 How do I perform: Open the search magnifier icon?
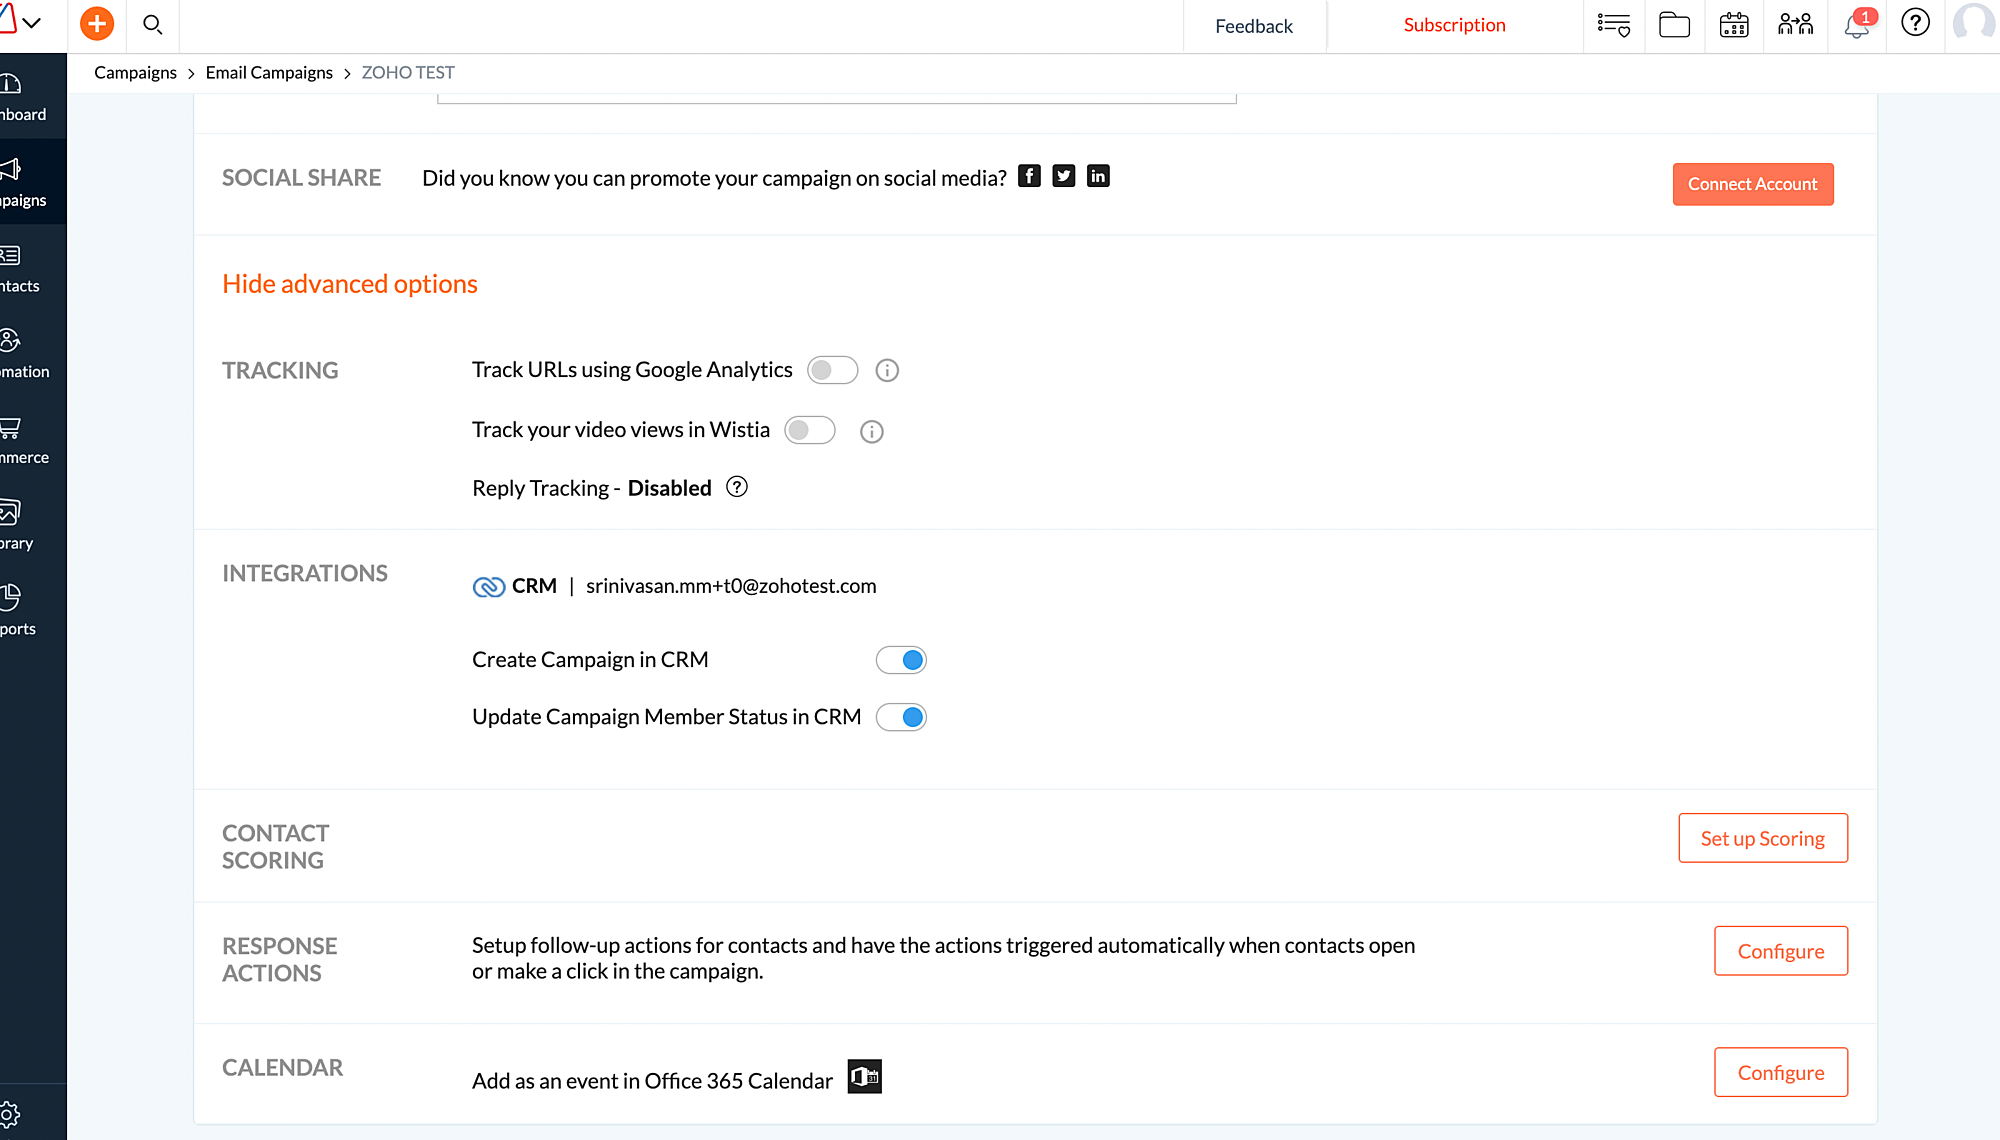[152, 24]
